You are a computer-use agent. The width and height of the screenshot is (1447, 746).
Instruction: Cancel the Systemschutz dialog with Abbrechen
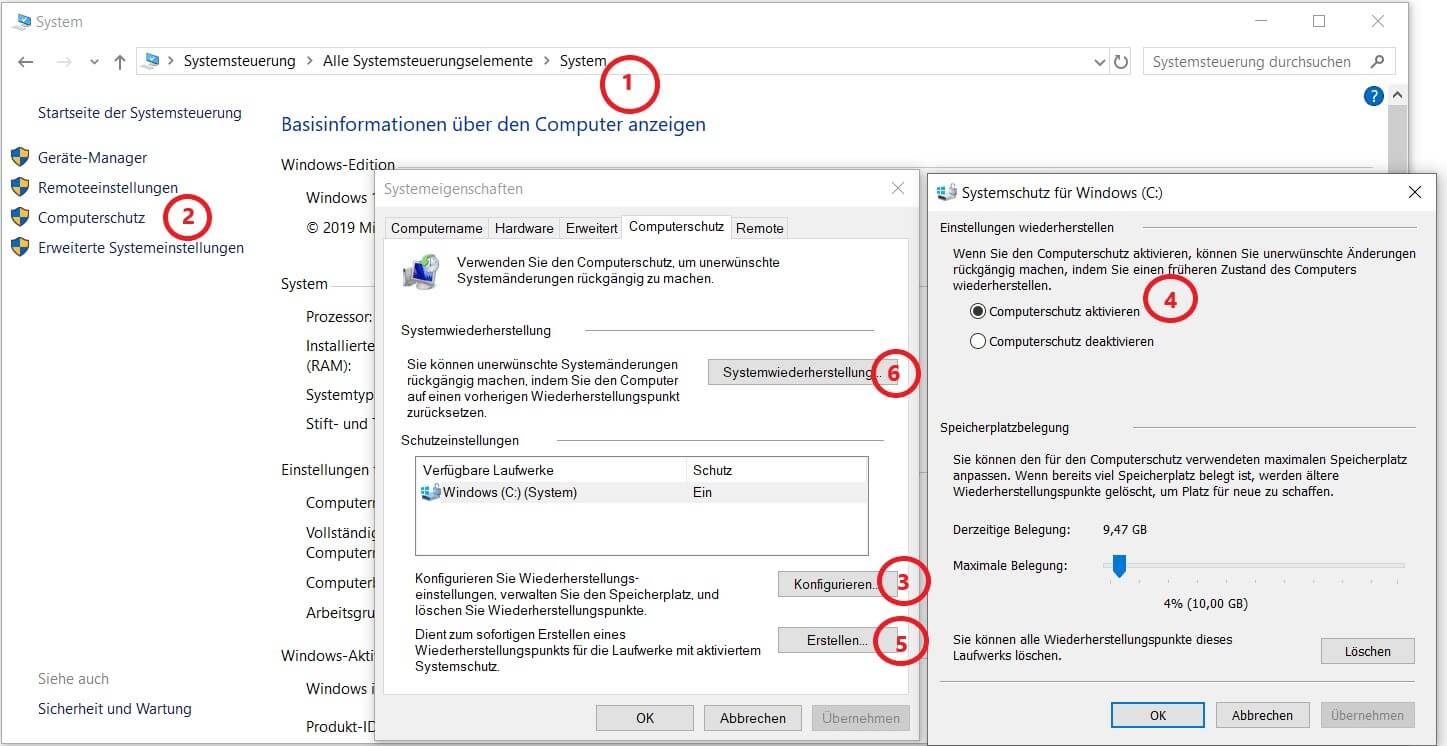click(x=1262, y=715)
